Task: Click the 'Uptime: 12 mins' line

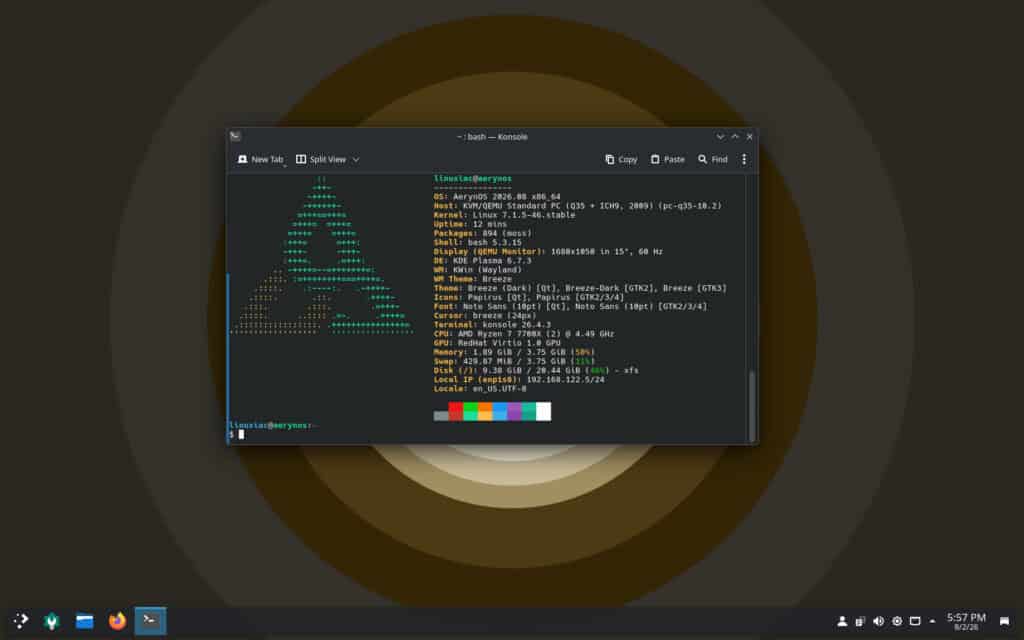Action: [470, 224]
